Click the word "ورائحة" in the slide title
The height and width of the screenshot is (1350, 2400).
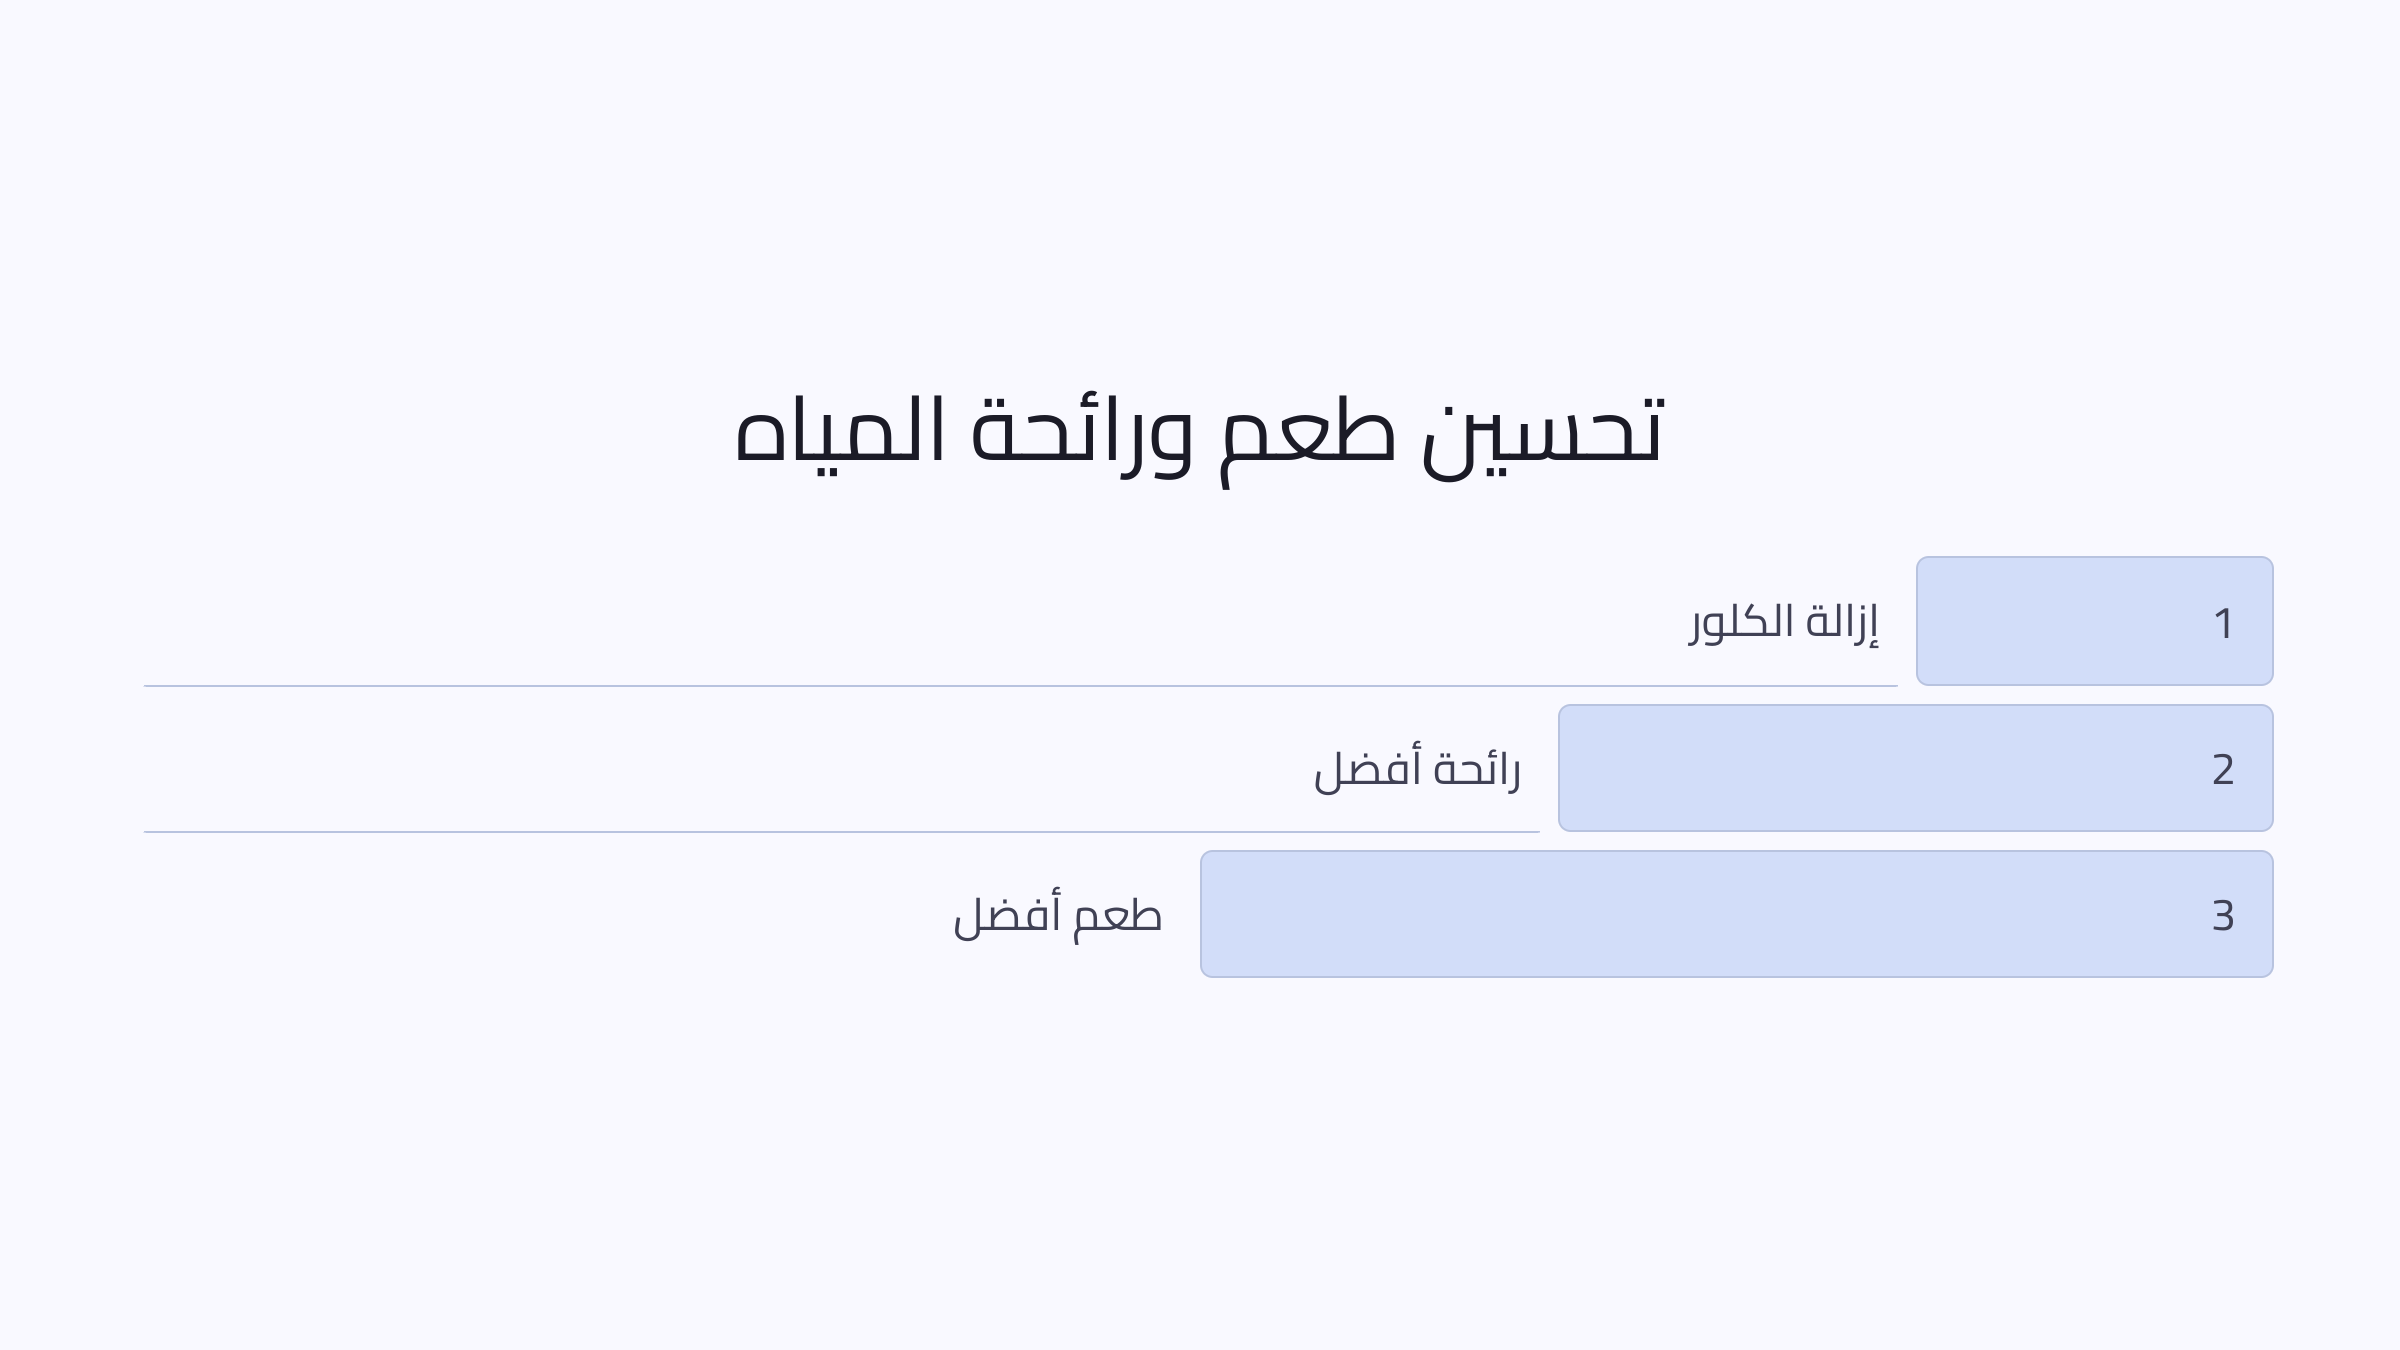[1082, 432]
